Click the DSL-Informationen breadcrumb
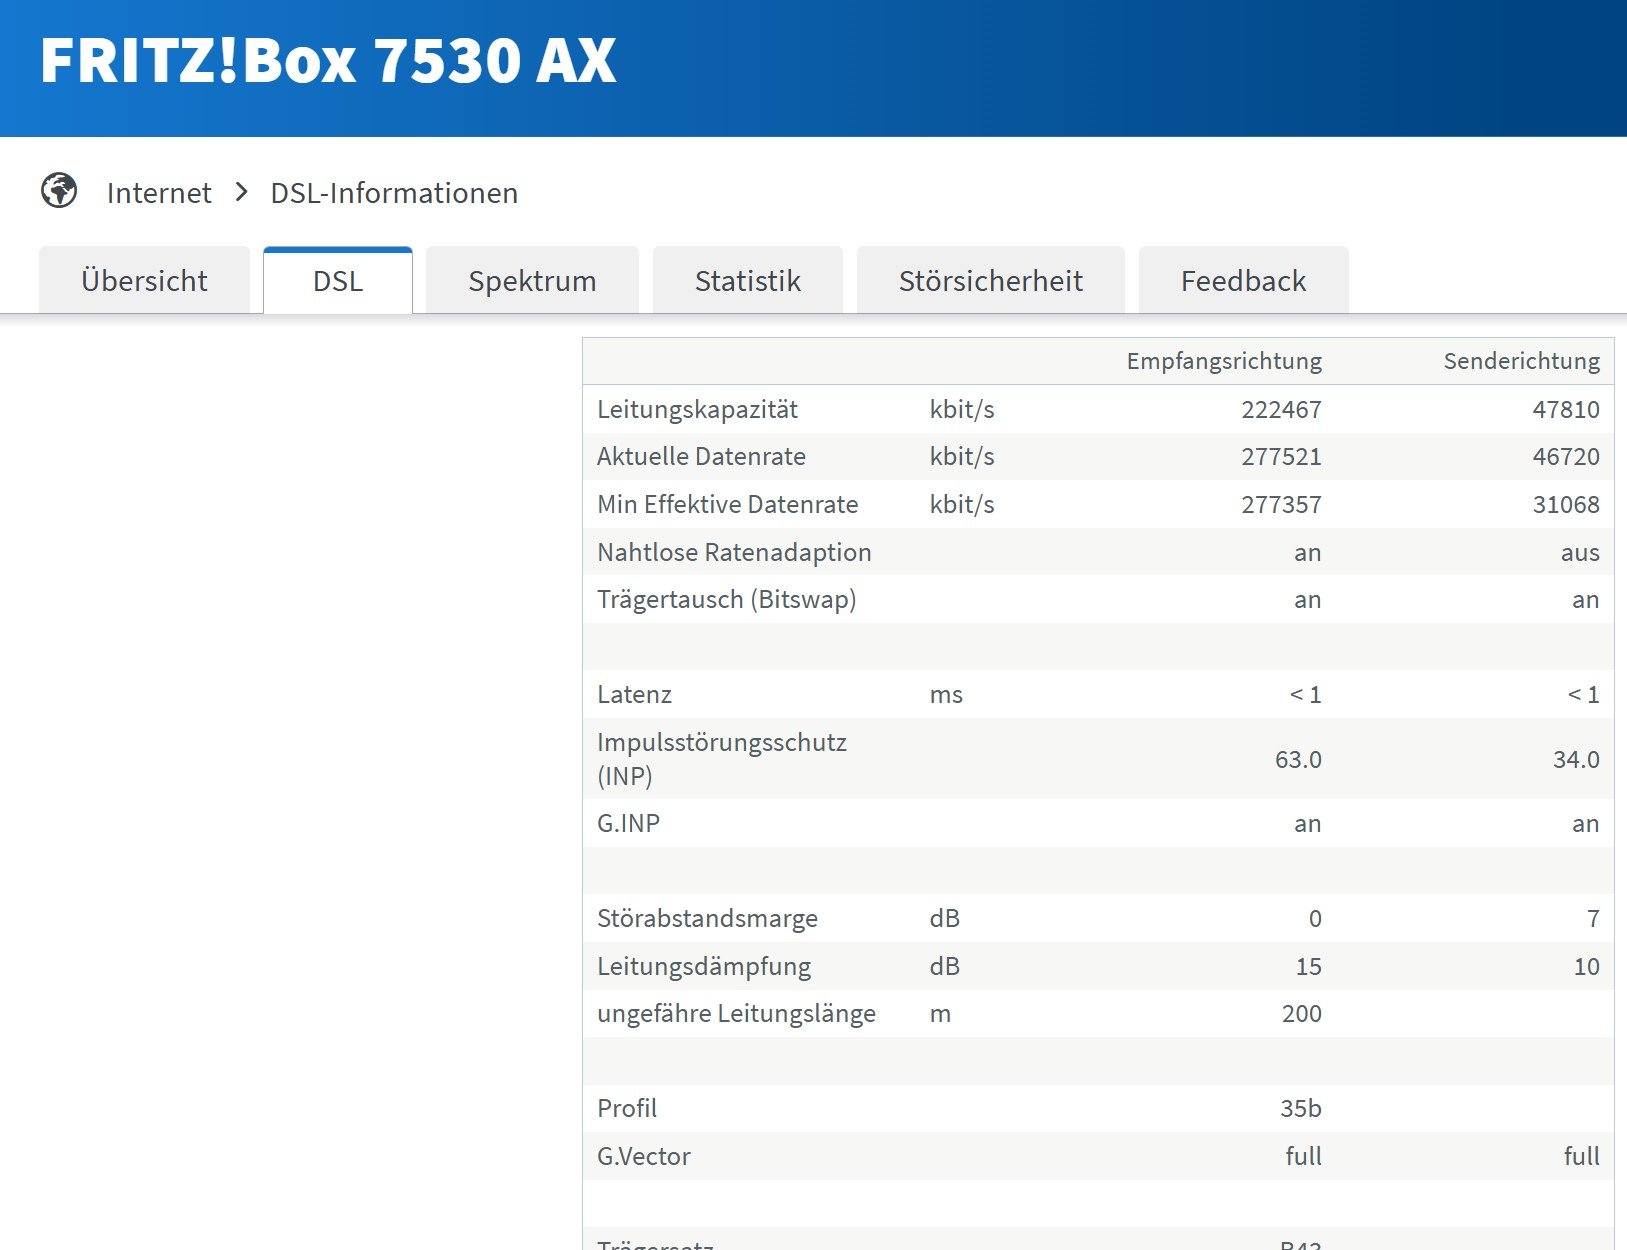The height and width of the screenshot is (1250, 1627). (394, 192)
